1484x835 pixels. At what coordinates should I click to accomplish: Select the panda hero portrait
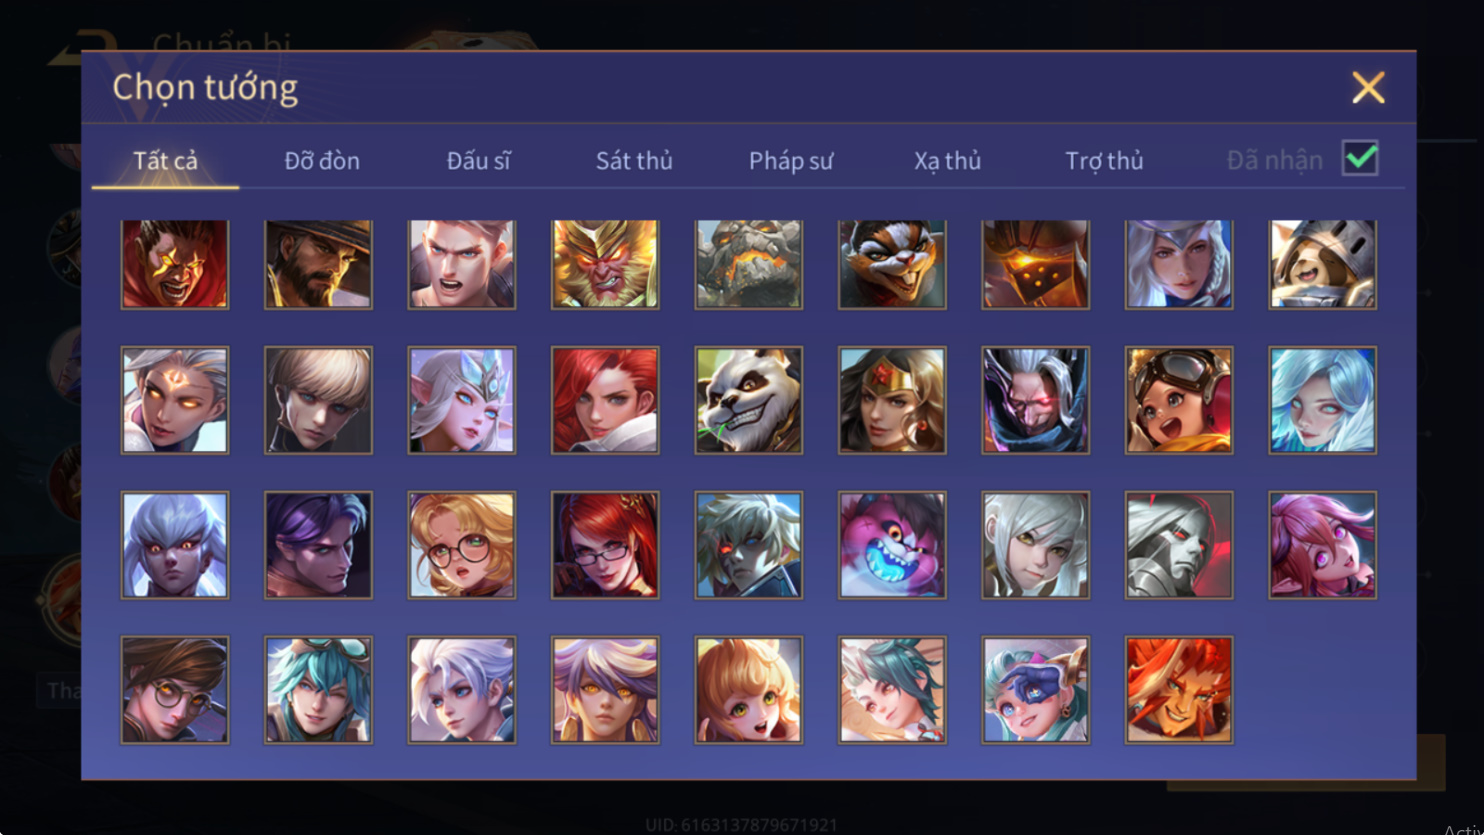click(x=749, y=400)
